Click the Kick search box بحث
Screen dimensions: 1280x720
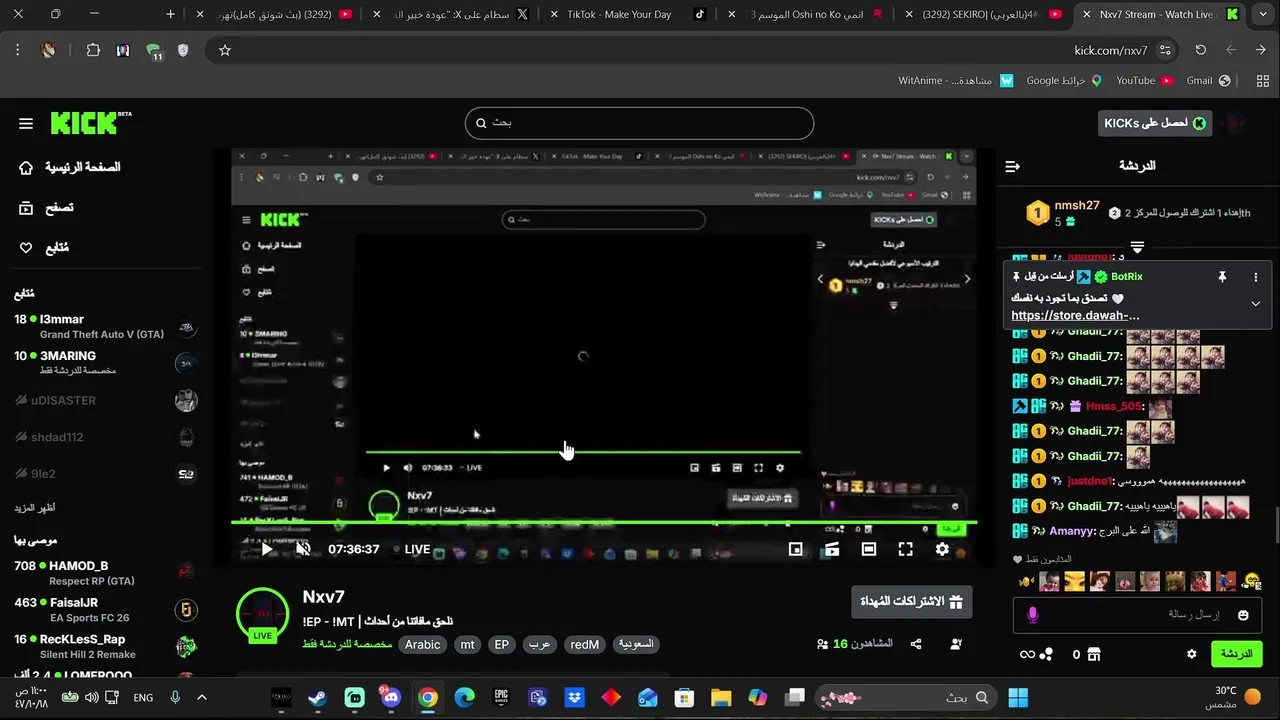pos(639,123)
